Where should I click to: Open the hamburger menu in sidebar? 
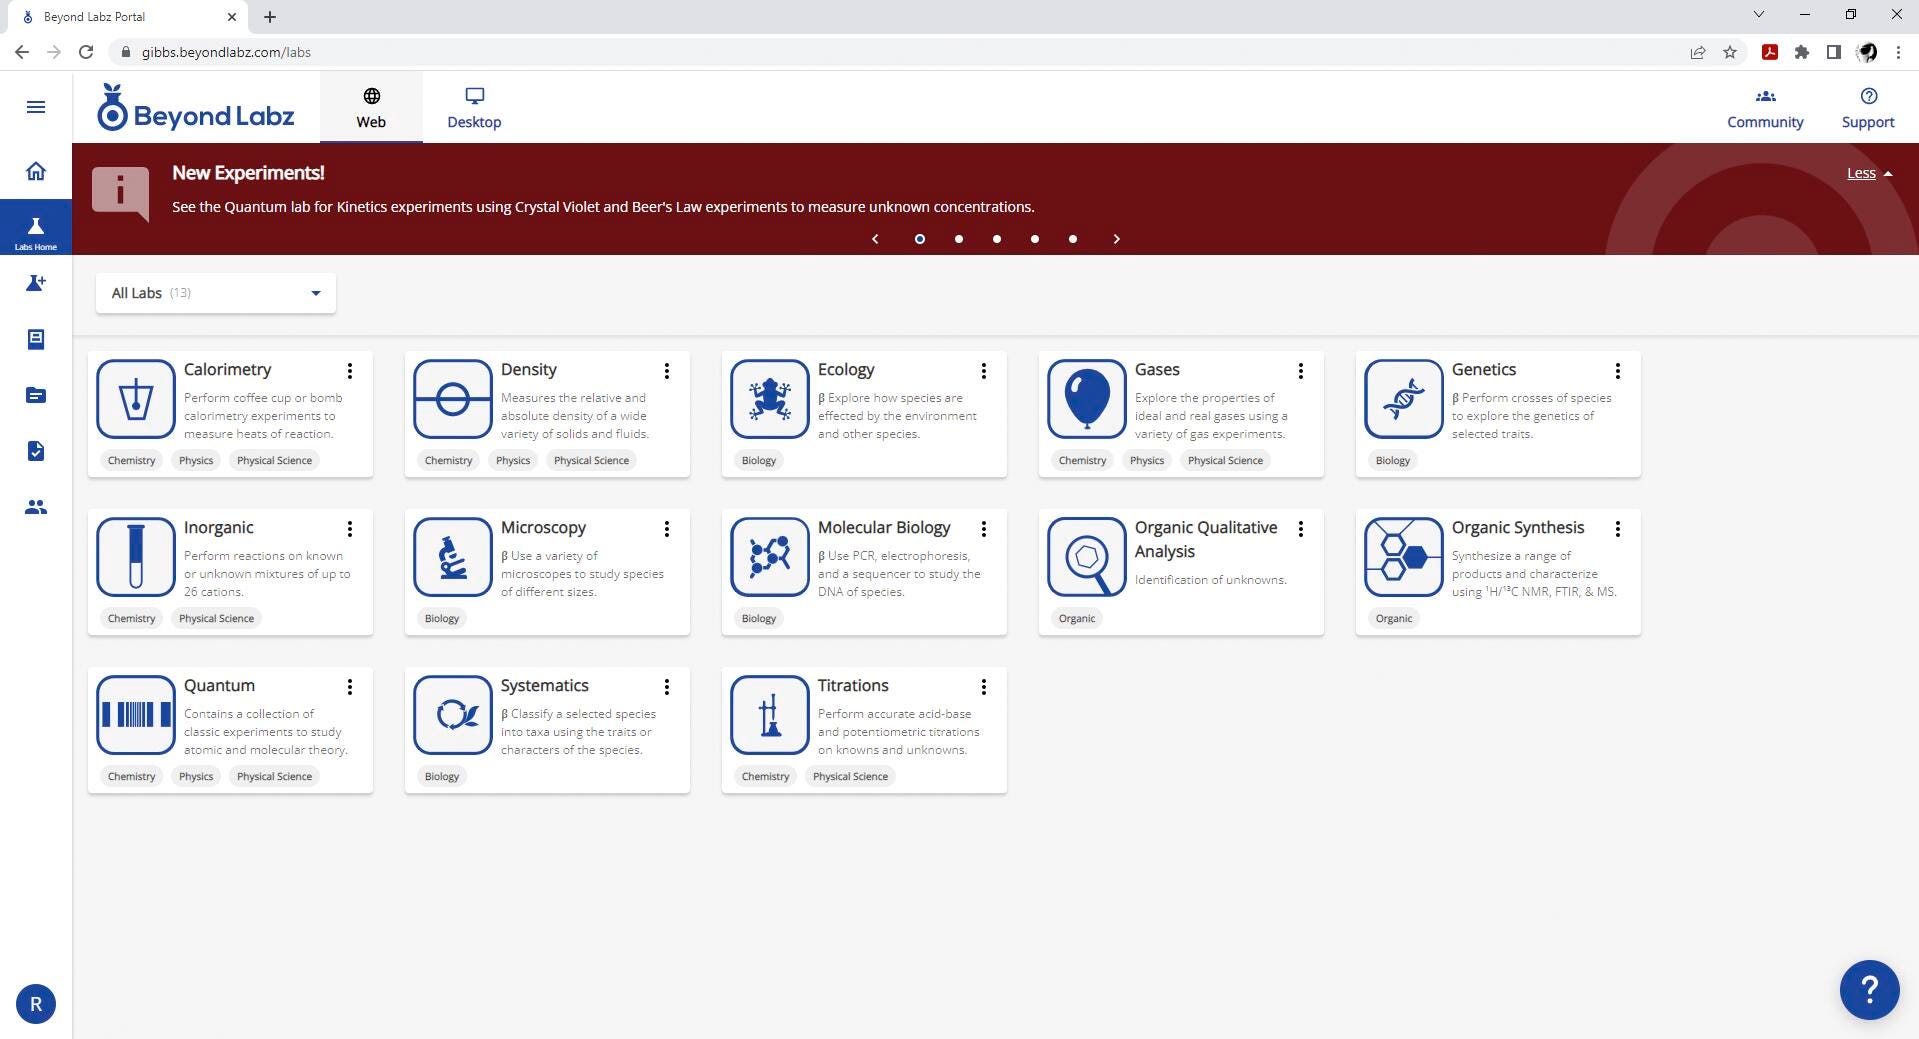click(36, 107)
